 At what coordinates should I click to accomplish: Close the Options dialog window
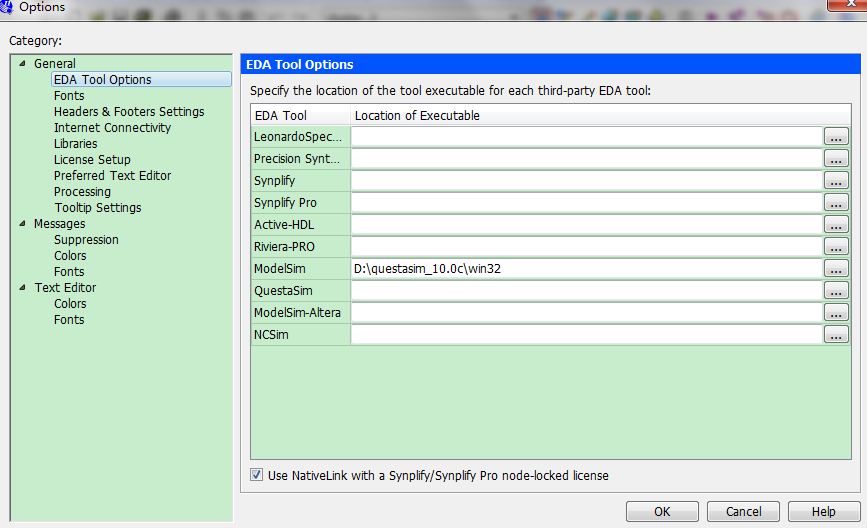(847, 4)
